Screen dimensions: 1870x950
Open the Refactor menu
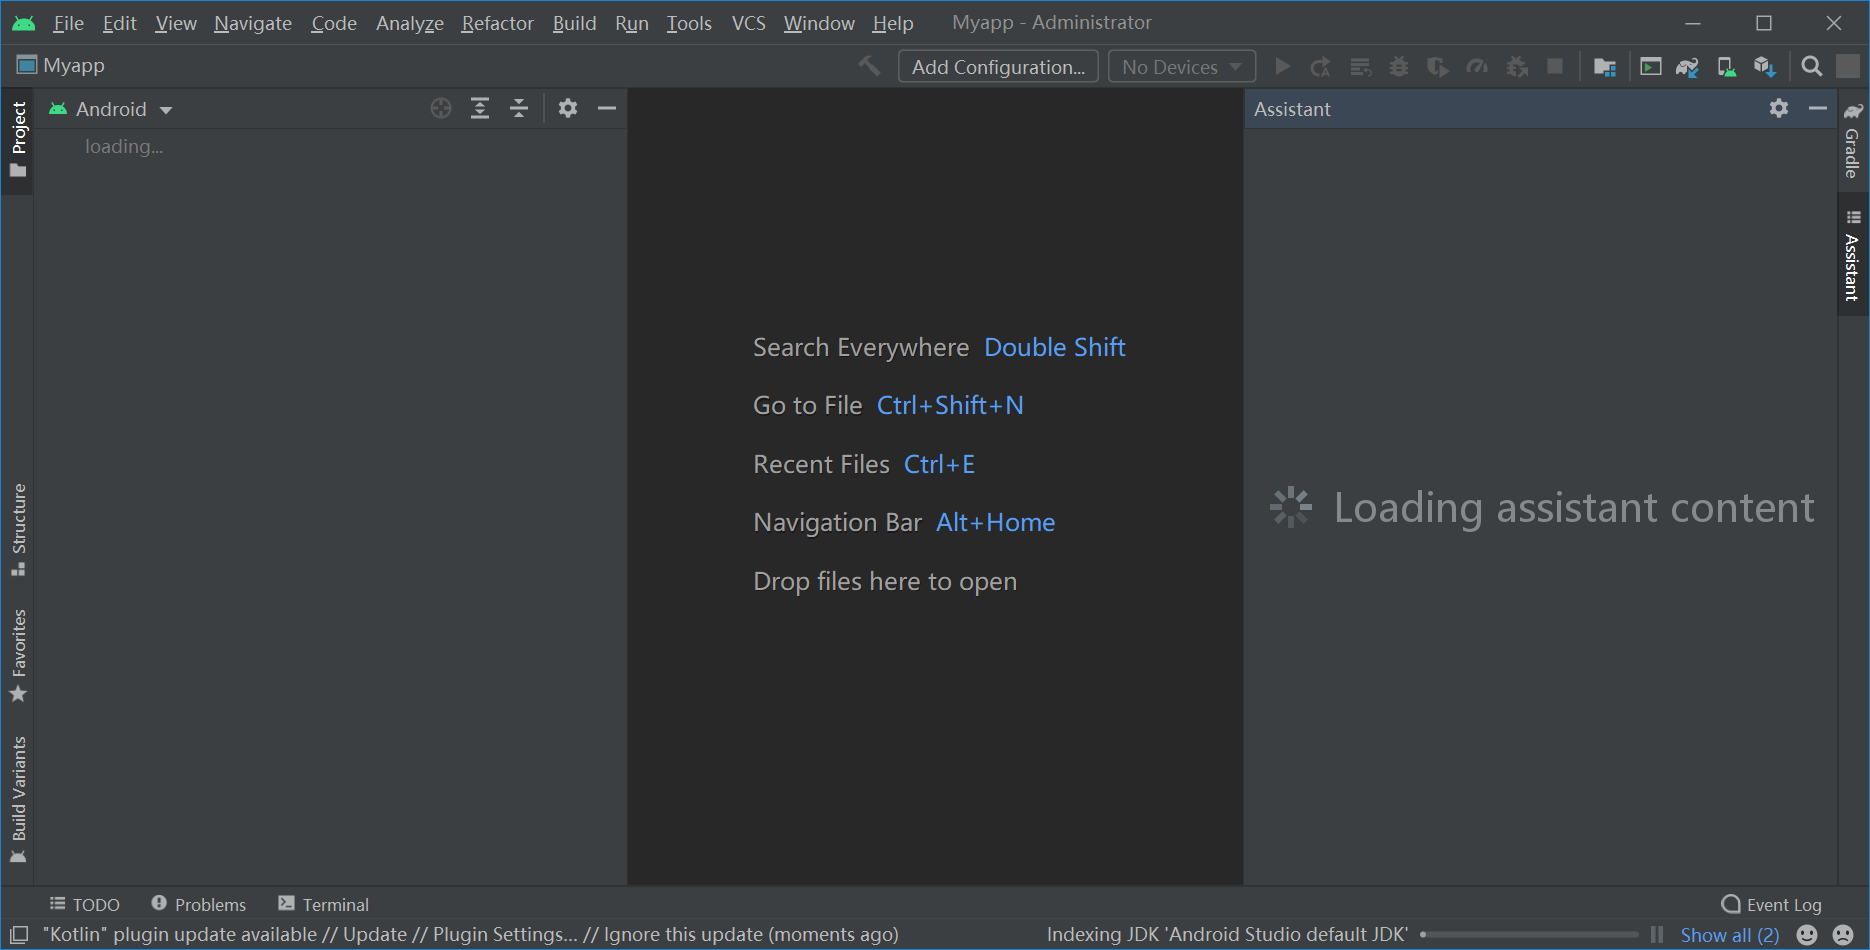[497, 23]
